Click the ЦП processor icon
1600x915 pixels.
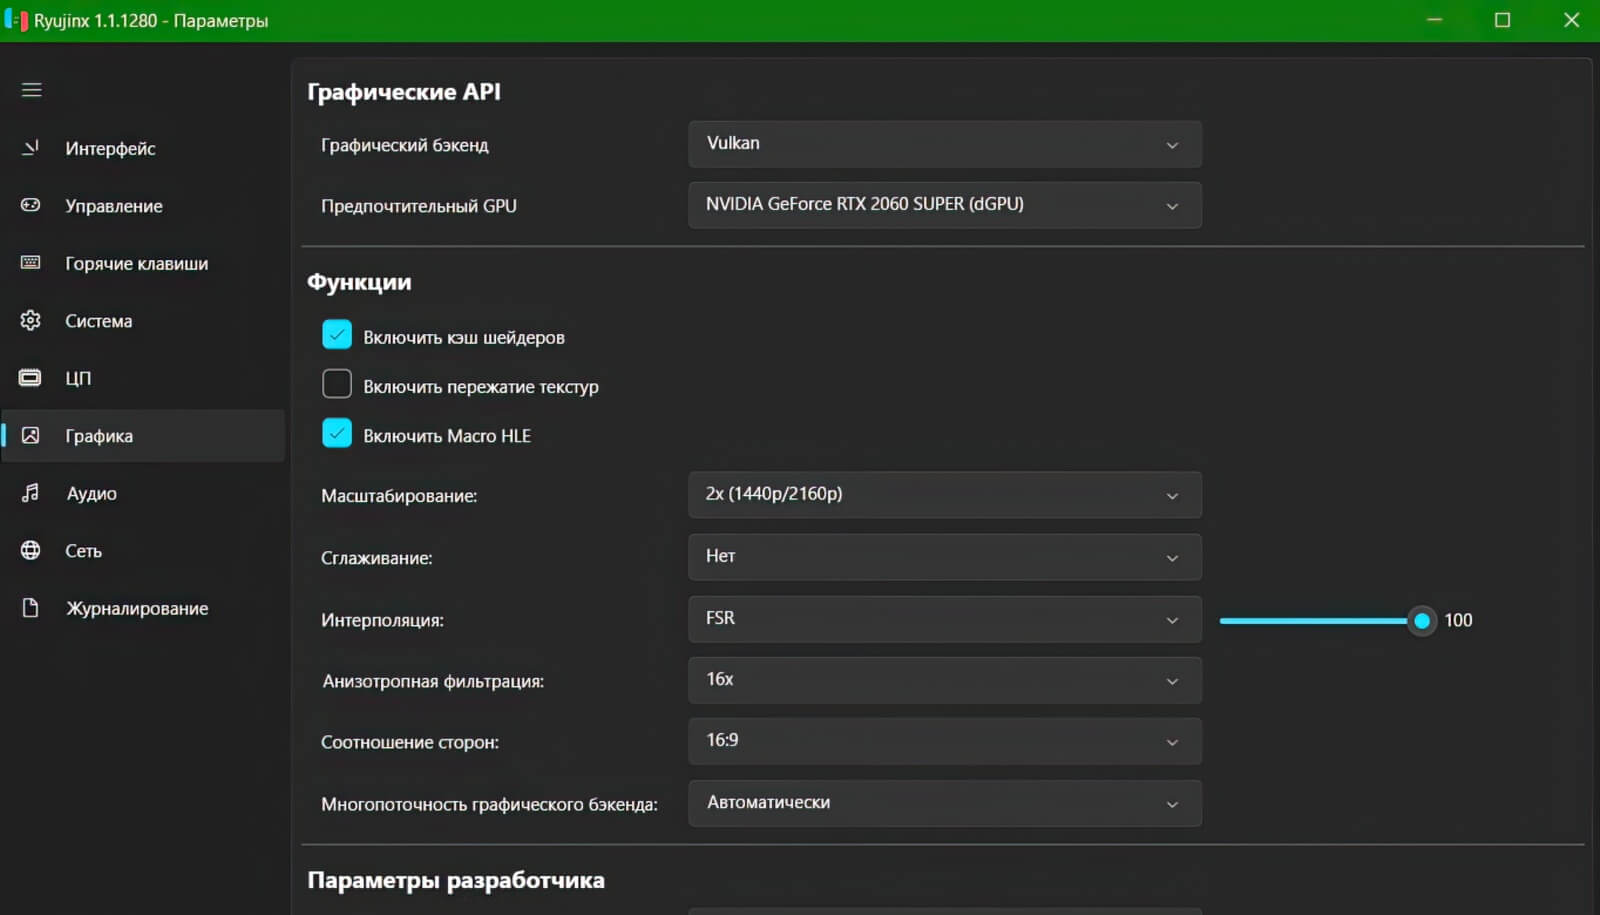pos(31,378)
